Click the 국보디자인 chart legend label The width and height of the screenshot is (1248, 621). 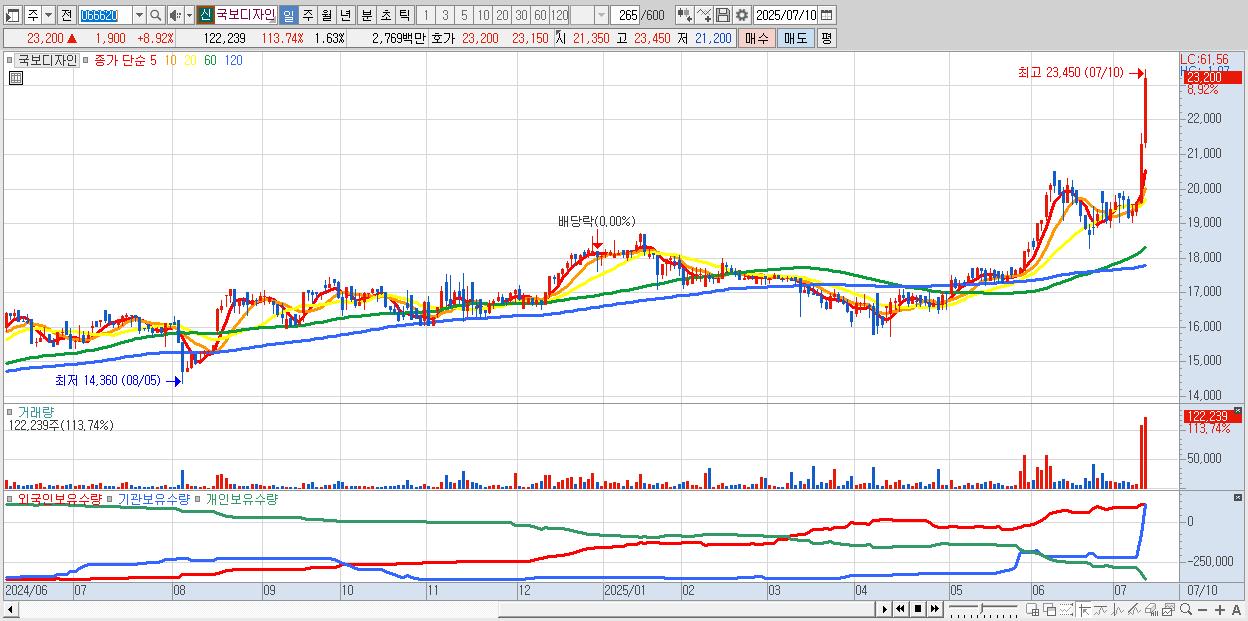click(x=47, y=60)
